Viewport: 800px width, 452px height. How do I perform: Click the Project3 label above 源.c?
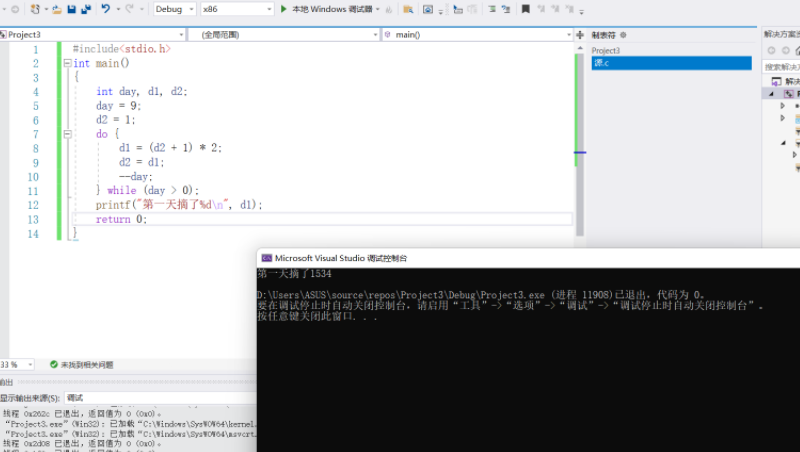click(x=606, y=51)
